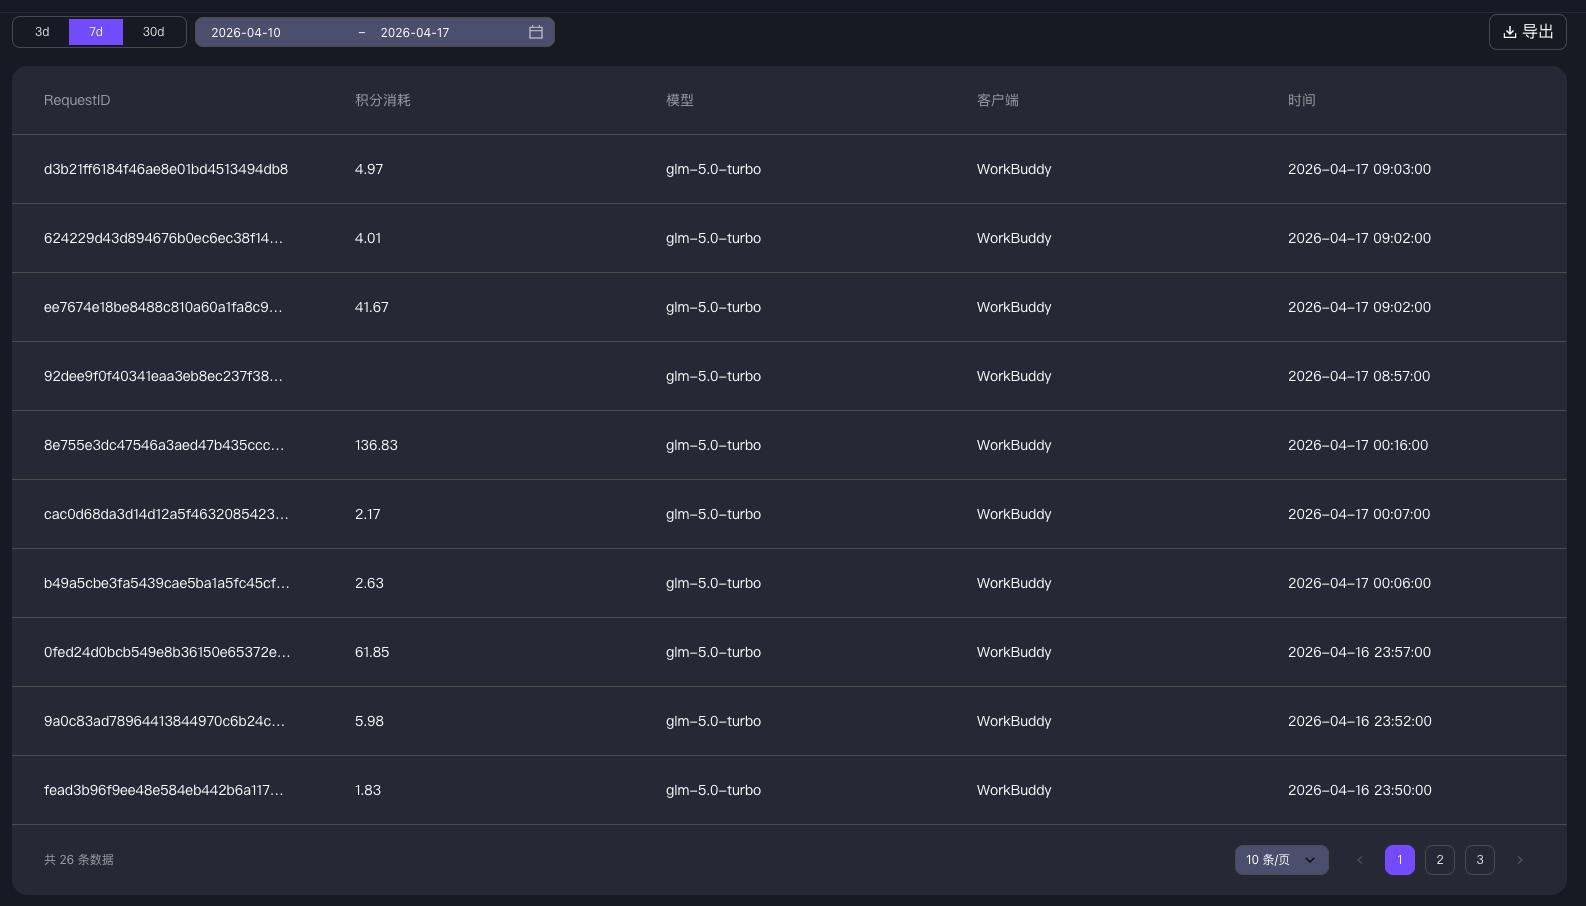The width and height of the screenshot is (1586, 906).
Task: Click timestamp 2026-04-17 00:16:00
Action: [x=1358, y=445]
